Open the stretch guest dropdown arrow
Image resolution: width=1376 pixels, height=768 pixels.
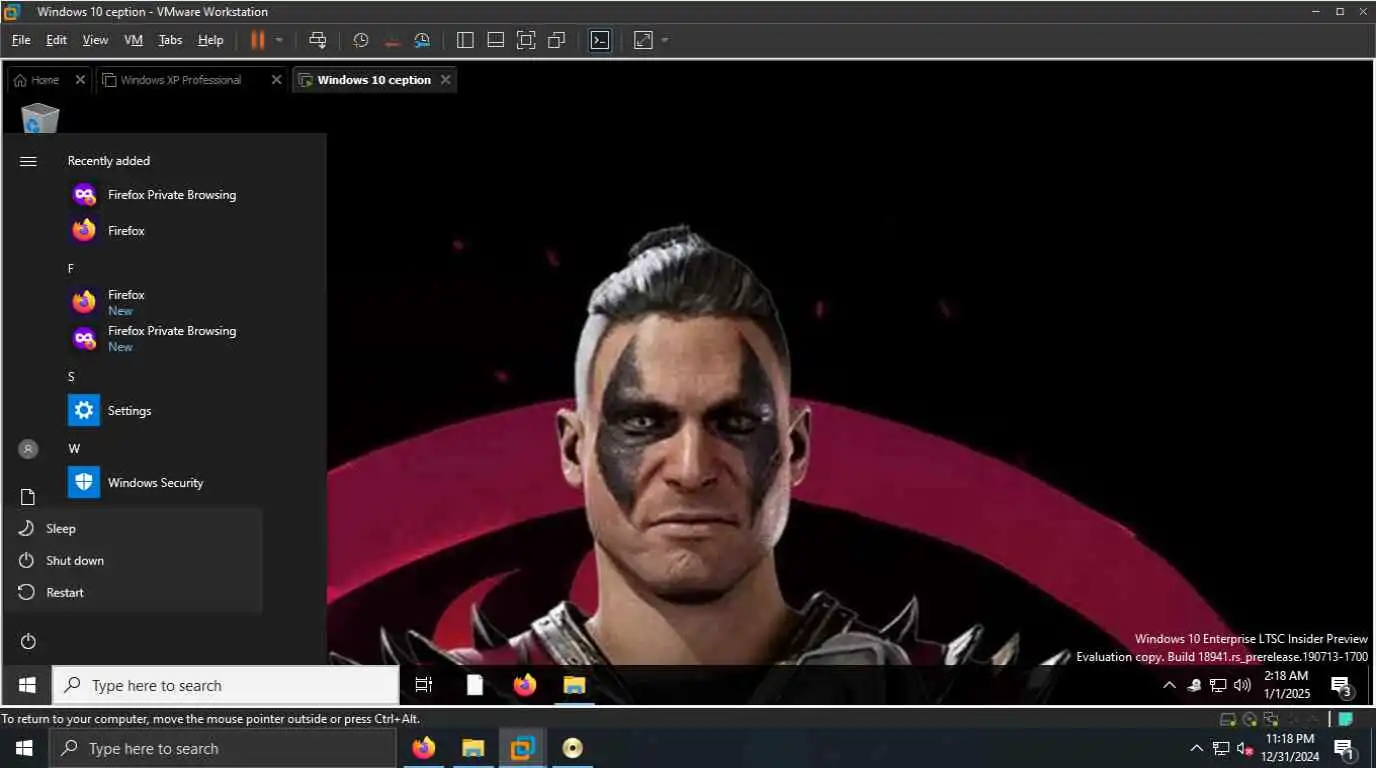click(665, 40)
